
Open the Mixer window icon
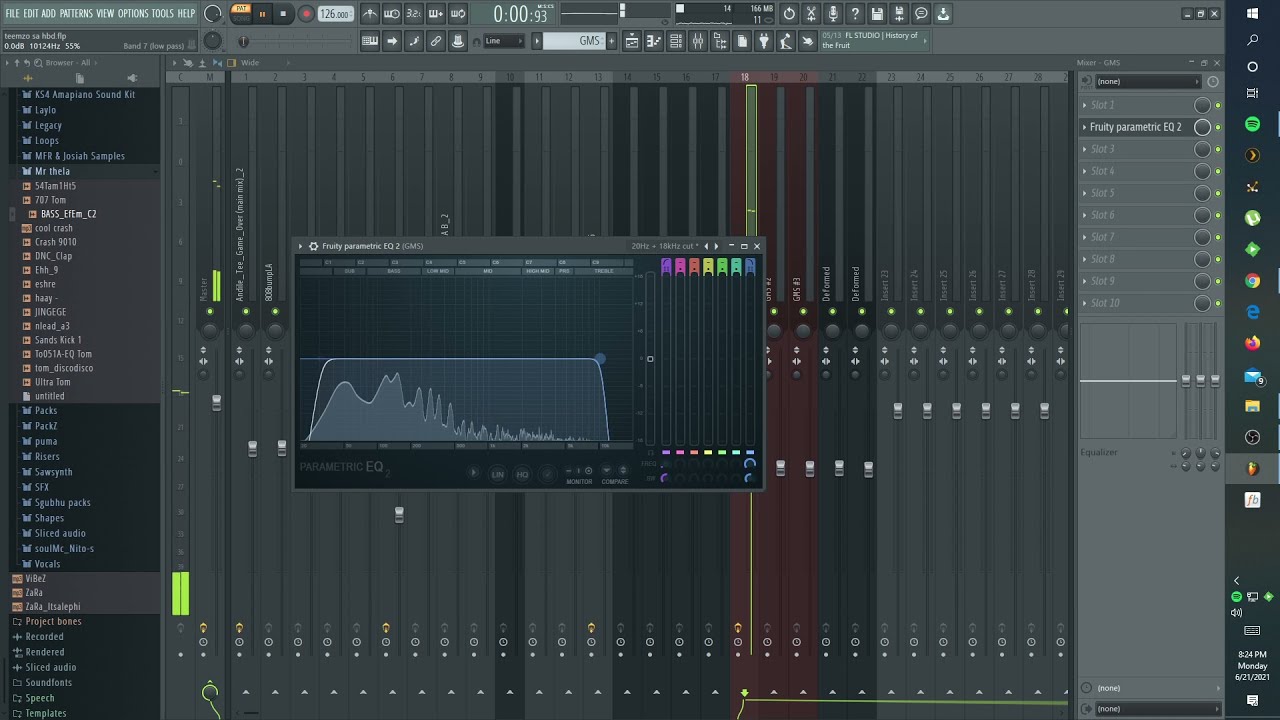(698, 41)
